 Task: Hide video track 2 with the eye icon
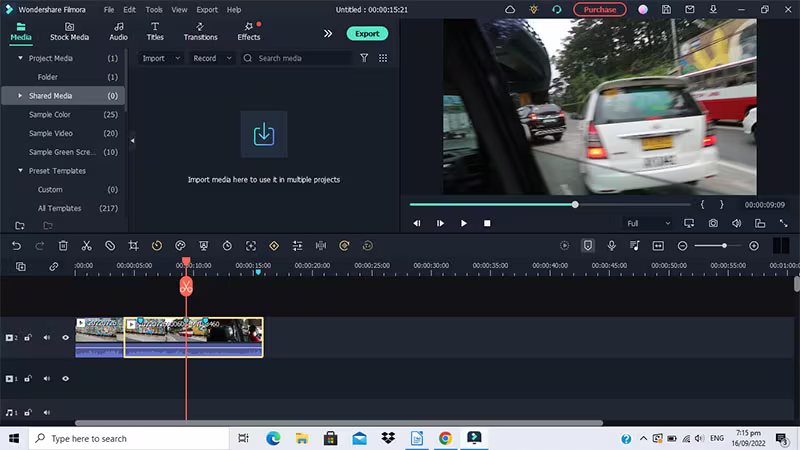tap(66, 338)
